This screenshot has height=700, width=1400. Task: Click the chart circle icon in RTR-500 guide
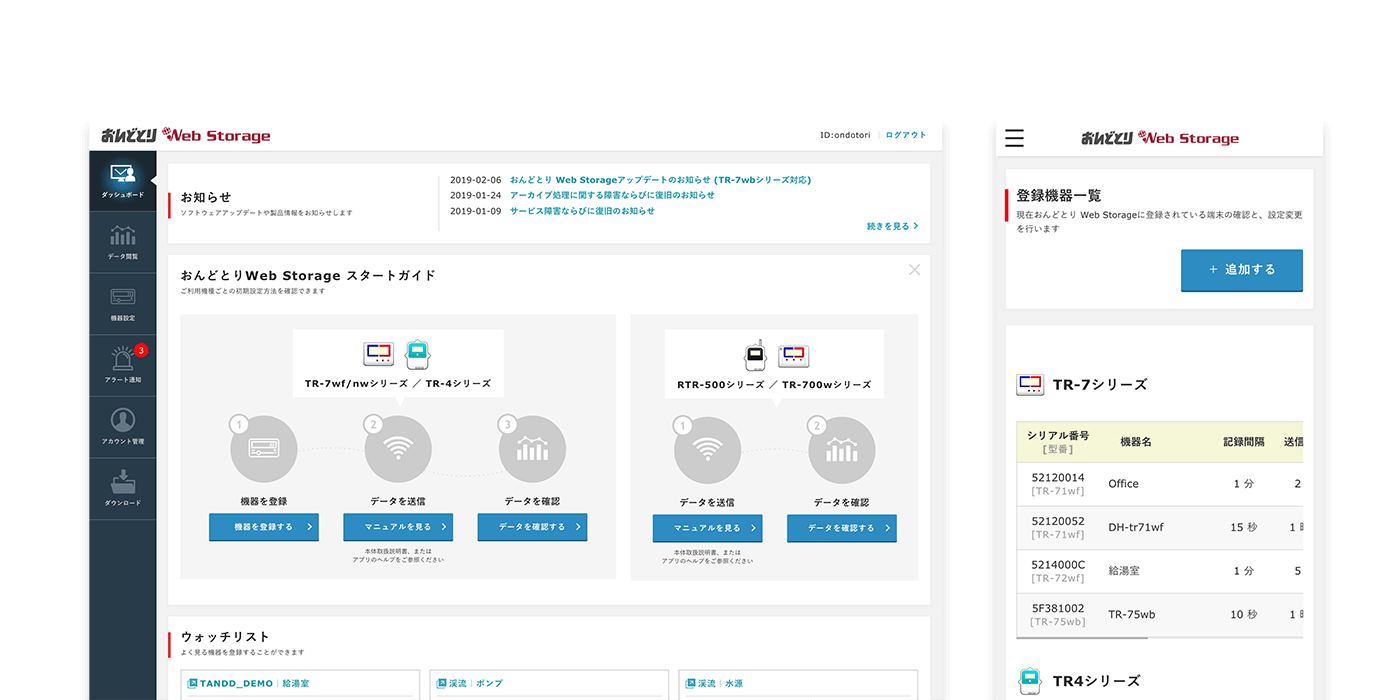(x=841, y=451)
